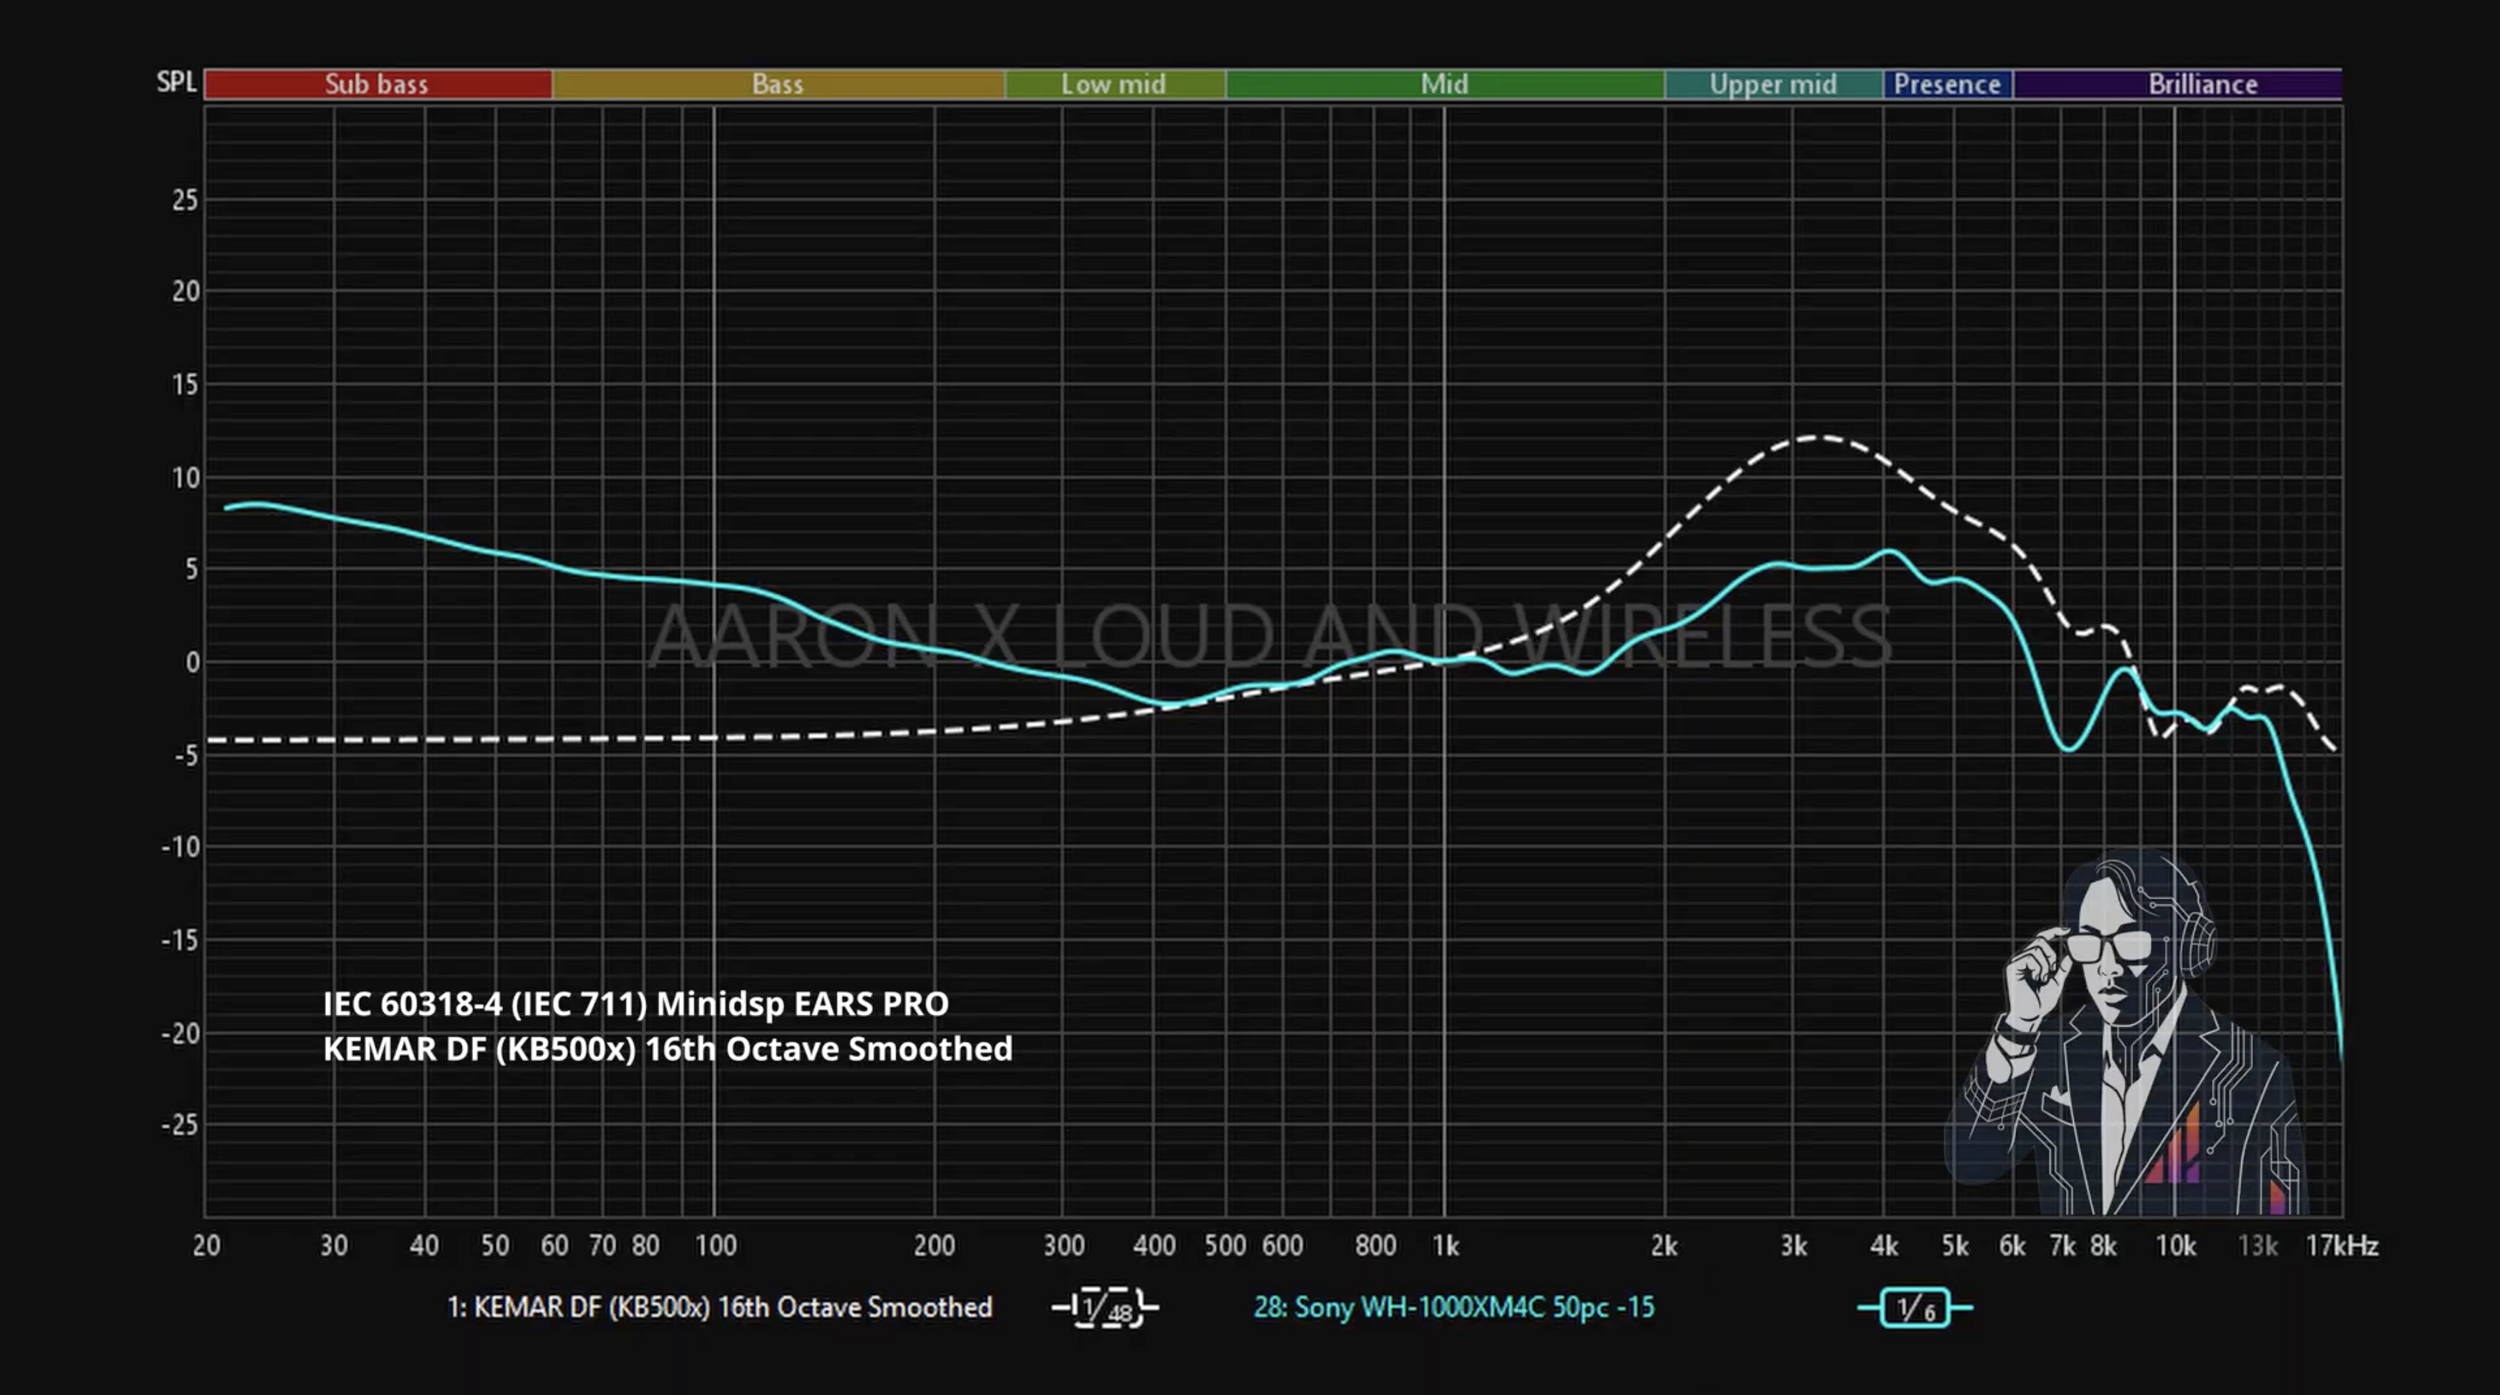Click the KEMAR DF 16th Octave Smoothed caption
Screen dimensions: 2500x1395
tap(668, 1048)
